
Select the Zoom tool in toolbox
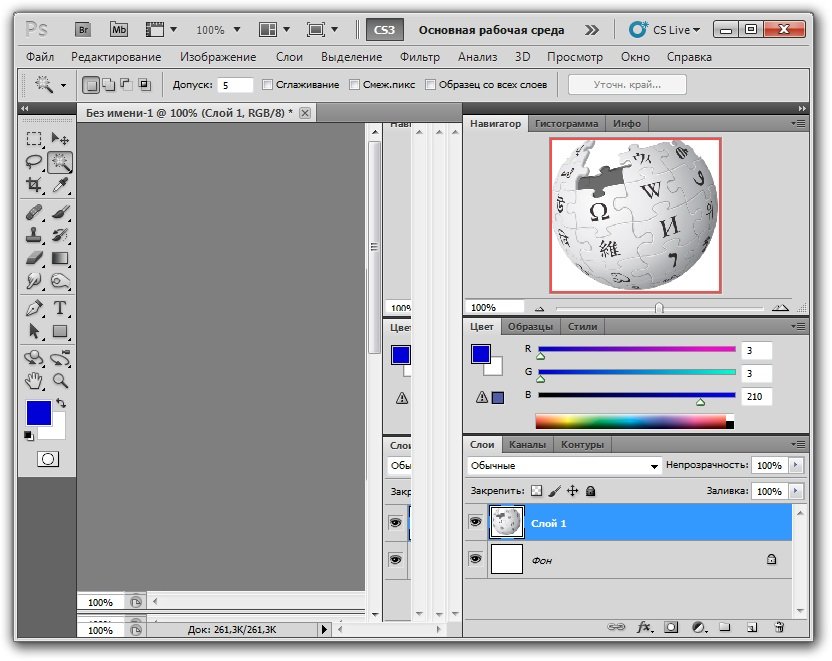(60, 381)
